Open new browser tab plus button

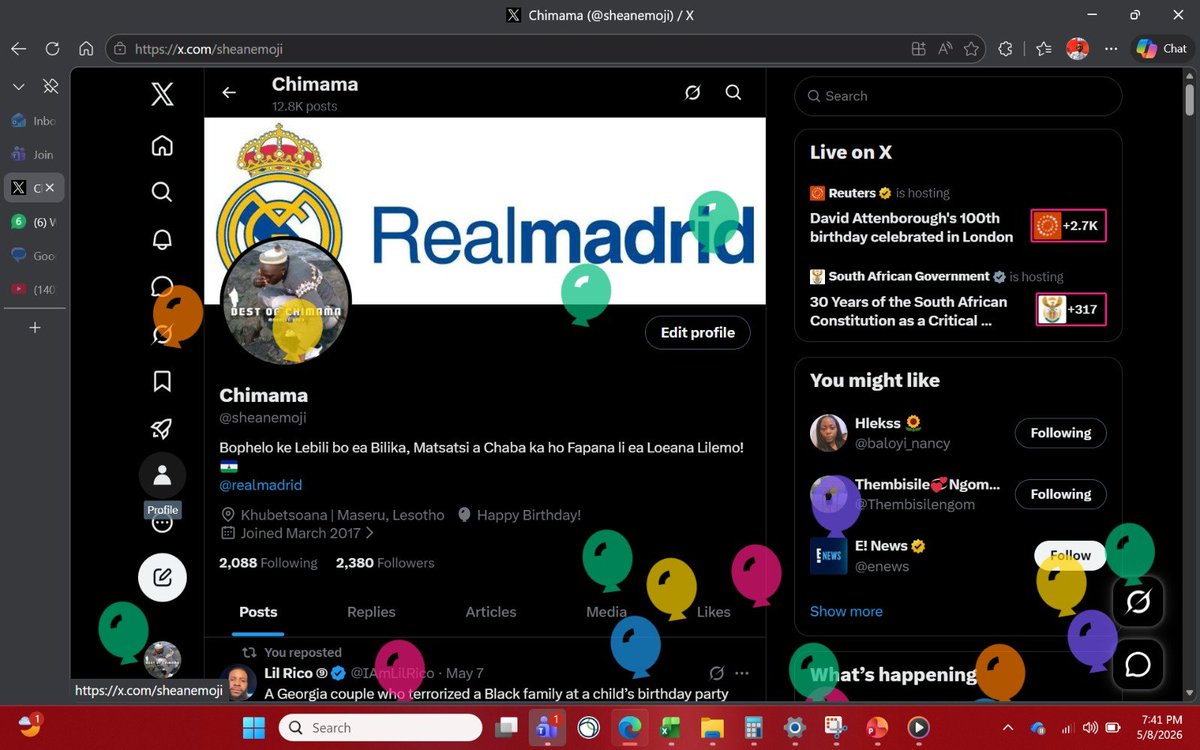click(x=34, y=327)
